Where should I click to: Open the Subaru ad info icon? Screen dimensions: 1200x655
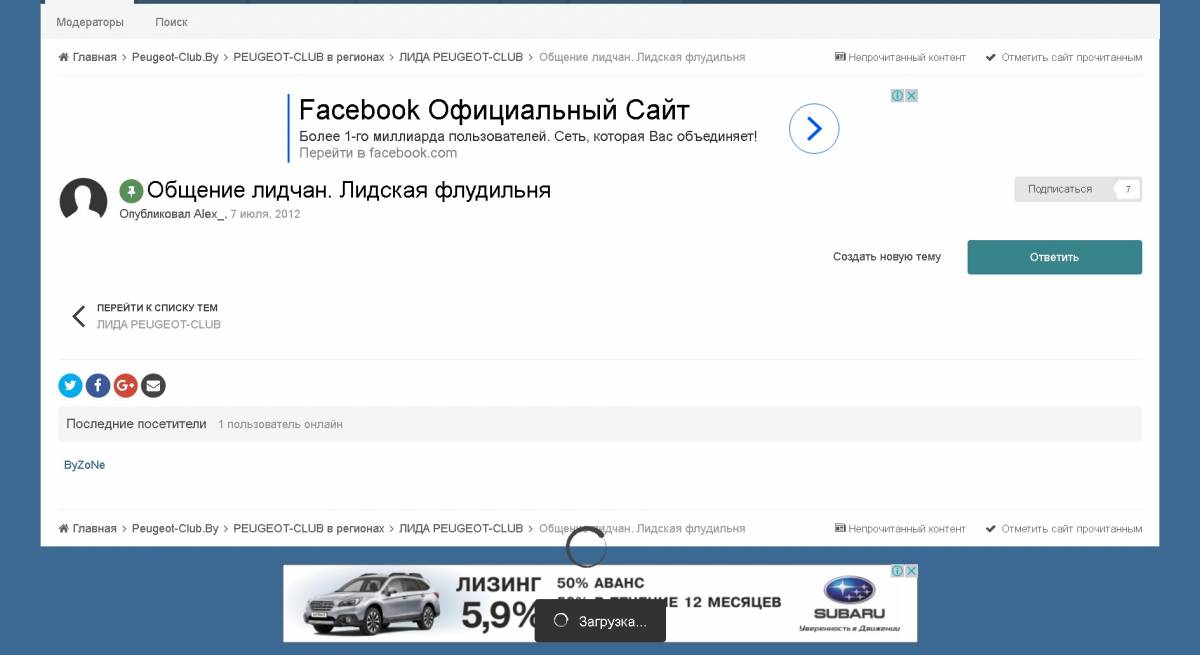pos(898,571)
